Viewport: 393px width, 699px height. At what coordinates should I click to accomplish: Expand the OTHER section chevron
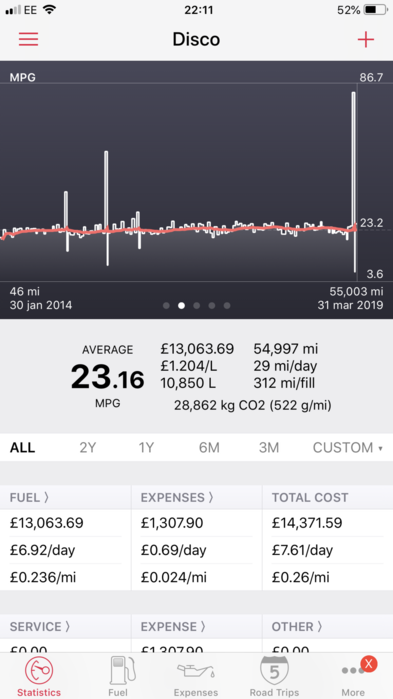click(x=297, y=626)
